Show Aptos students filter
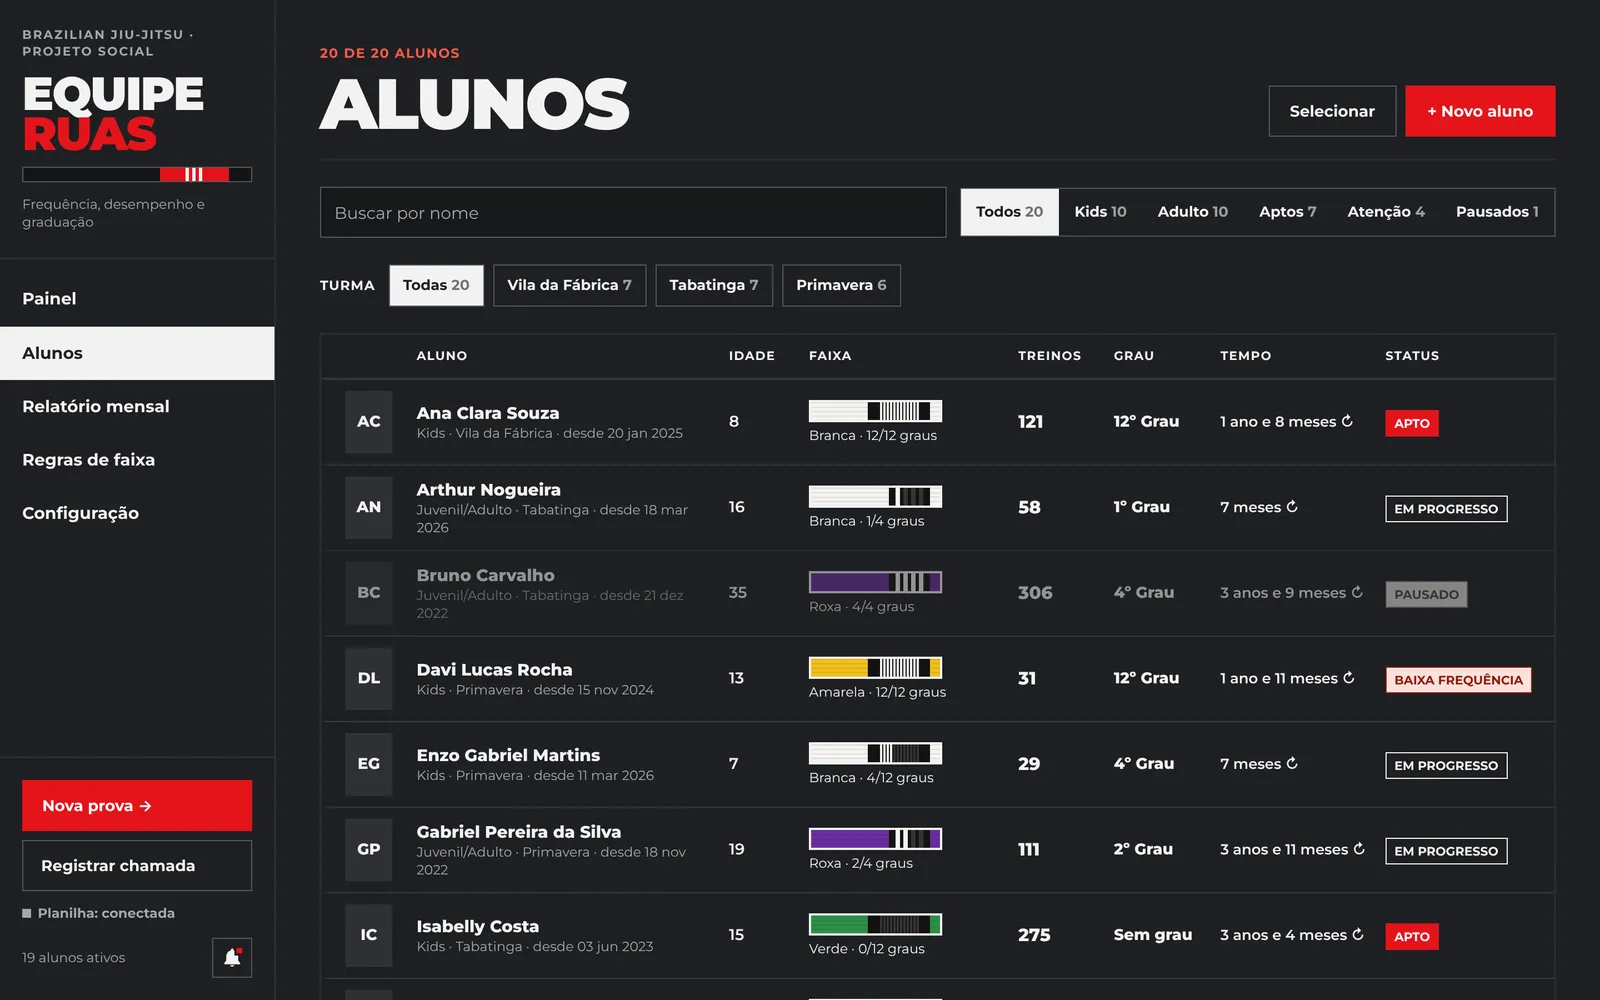This screenshot has width=1600, height=1000. point(1287,212)
